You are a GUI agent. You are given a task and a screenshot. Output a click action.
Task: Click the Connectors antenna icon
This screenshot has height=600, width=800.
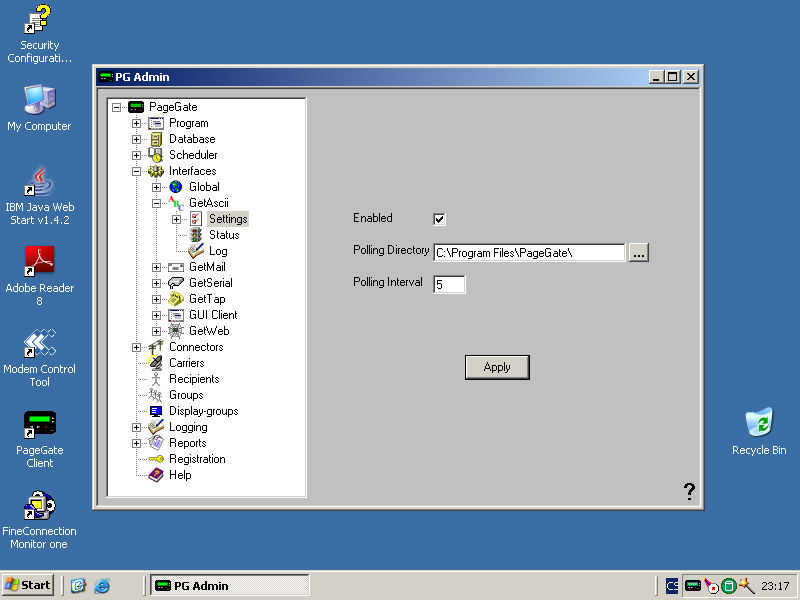(x=156, y=347)
